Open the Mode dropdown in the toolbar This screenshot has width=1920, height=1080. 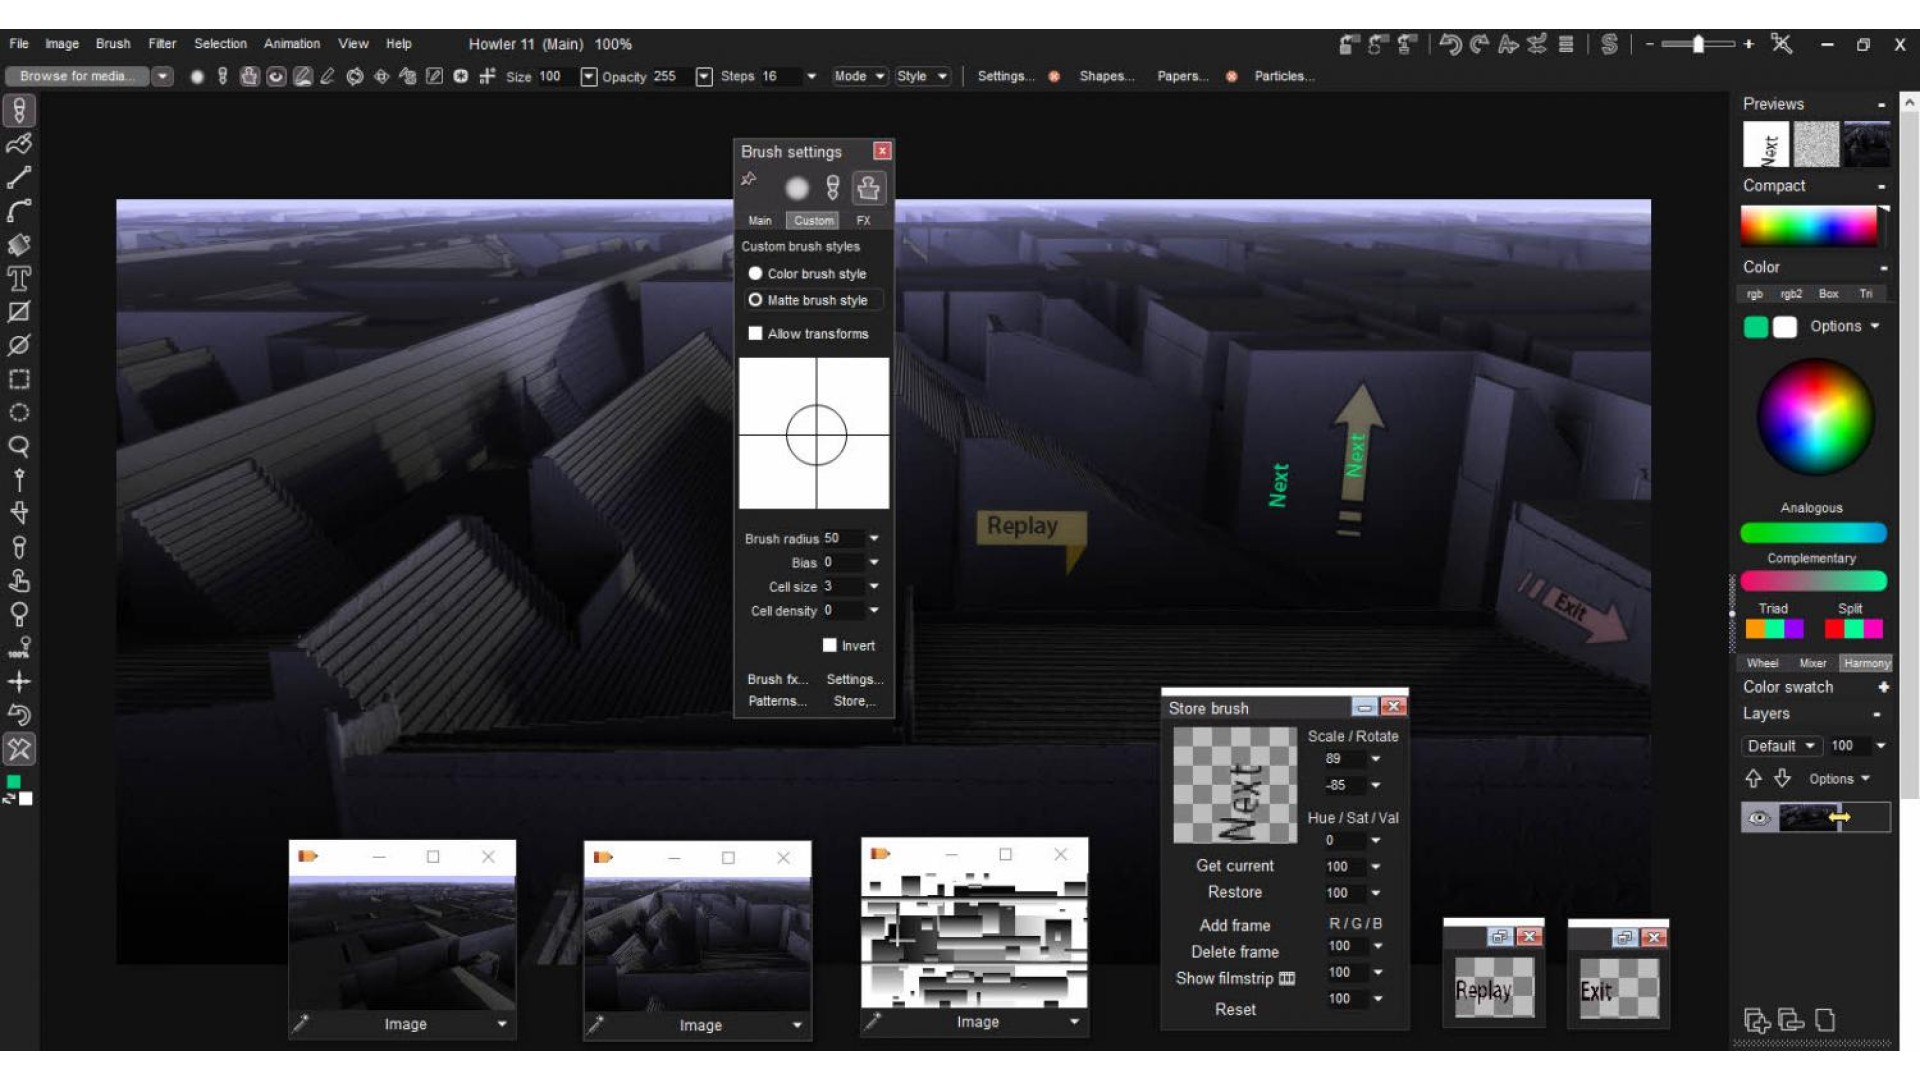point(859,76)
